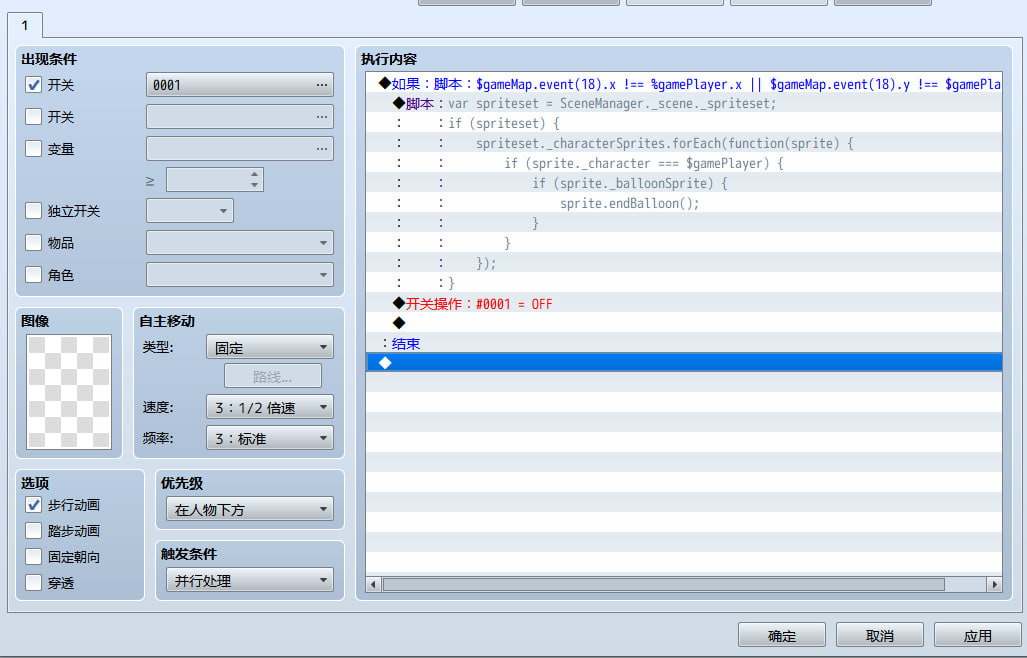This screenshot has height=658, width=1027.
Task: Open switch 0001 selector ellipsis button
Action: click(321, 85)
